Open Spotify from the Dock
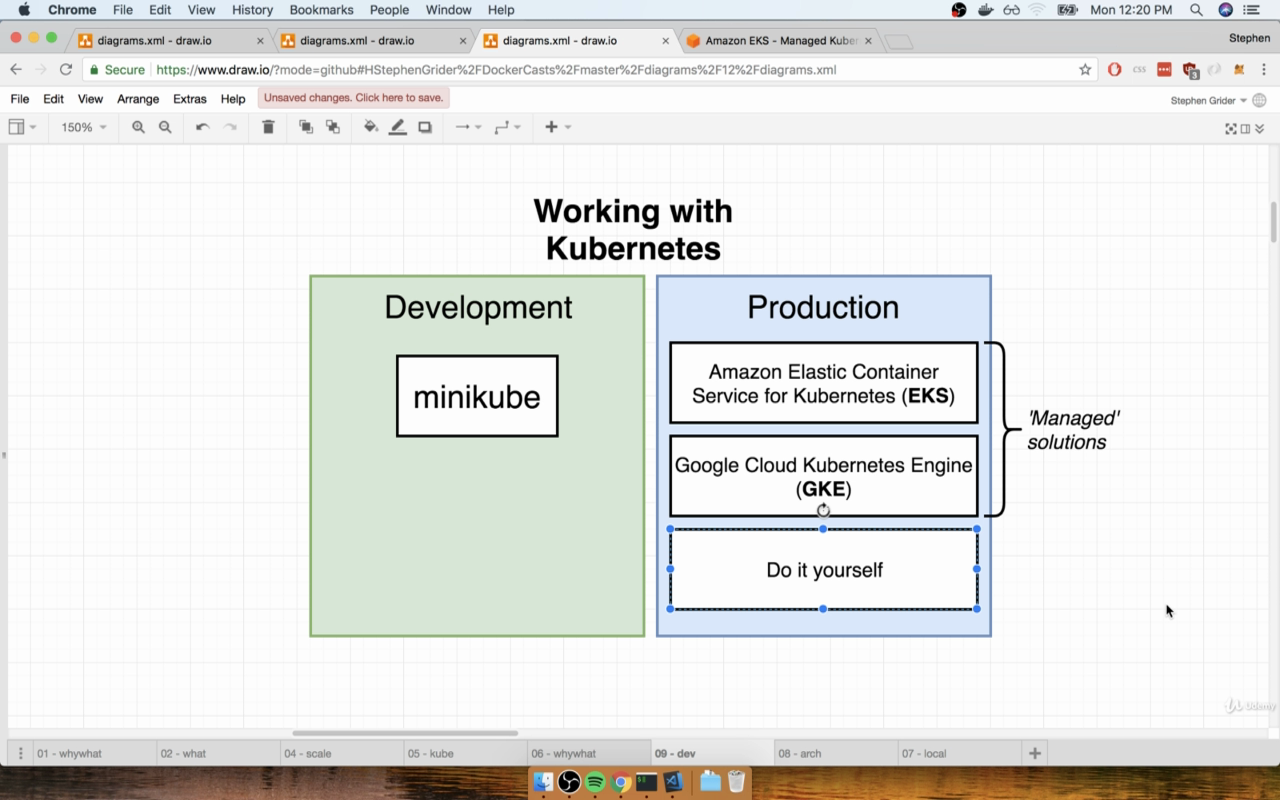 point(595,782)
